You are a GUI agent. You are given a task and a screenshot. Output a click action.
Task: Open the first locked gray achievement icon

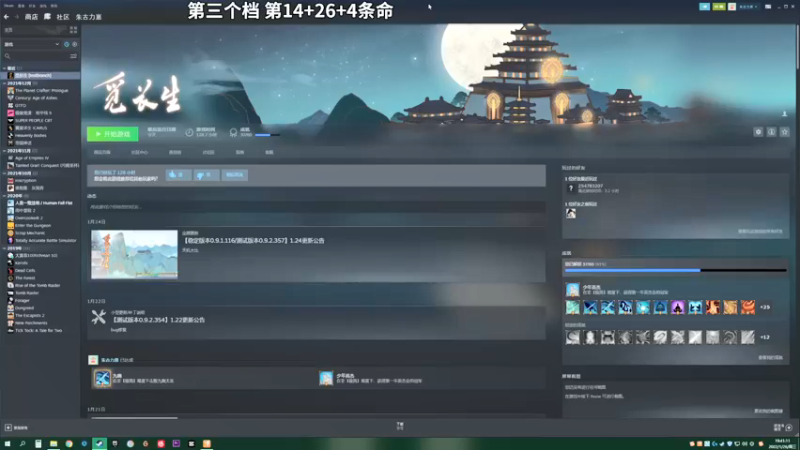tap(572, 337)
